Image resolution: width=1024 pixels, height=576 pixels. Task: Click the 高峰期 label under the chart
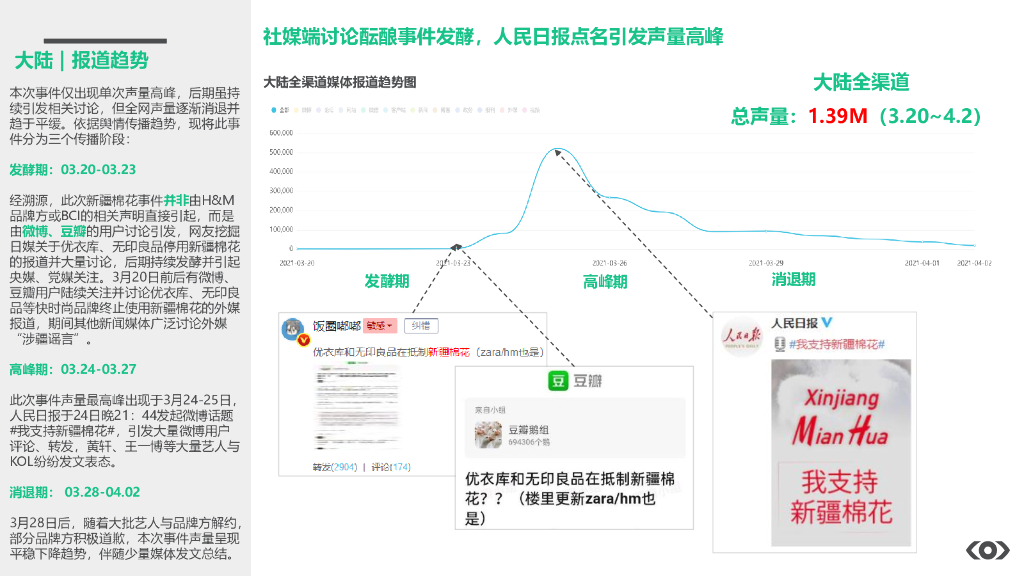tap(605, 282)
